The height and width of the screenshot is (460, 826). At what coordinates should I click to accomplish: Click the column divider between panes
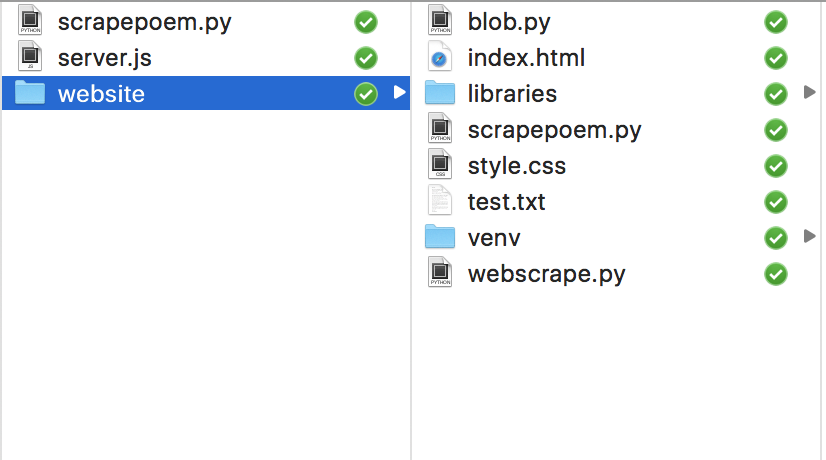tap(411, 230)
